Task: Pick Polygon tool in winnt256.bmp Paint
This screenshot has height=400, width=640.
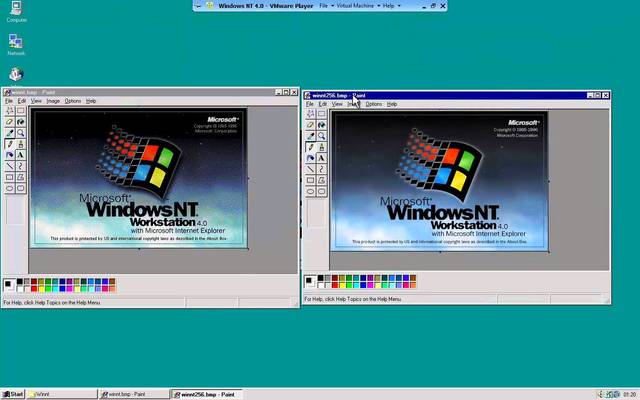Action: pos(322,180)
